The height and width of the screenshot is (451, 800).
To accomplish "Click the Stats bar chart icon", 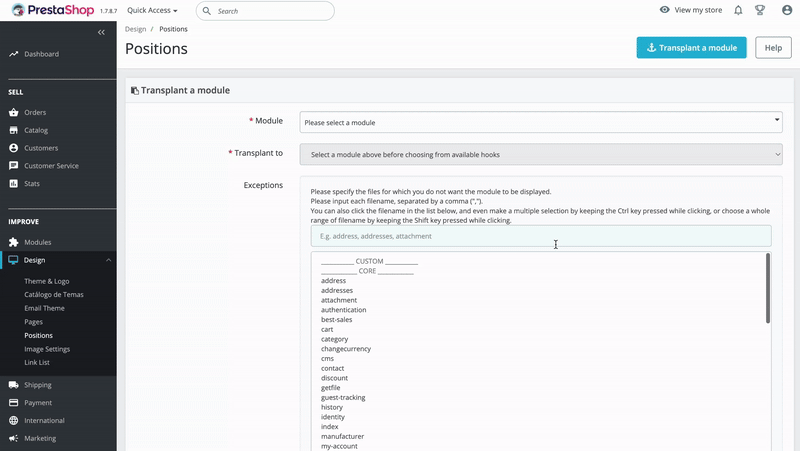I will (13, 184).
